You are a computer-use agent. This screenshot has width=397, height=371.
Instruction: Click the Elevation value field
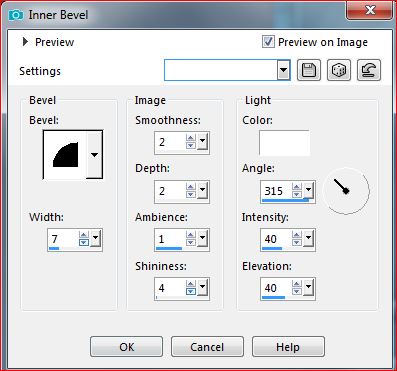click(x=277, y=288)
